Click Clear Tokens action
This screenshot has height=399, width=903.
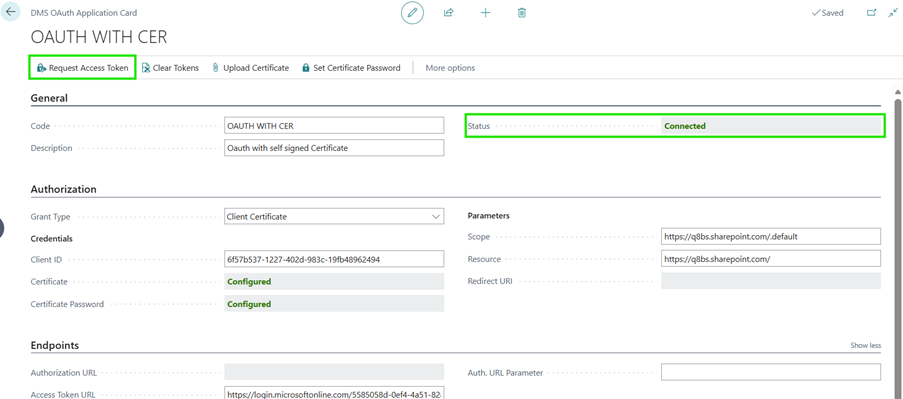[x=170, y=68]
